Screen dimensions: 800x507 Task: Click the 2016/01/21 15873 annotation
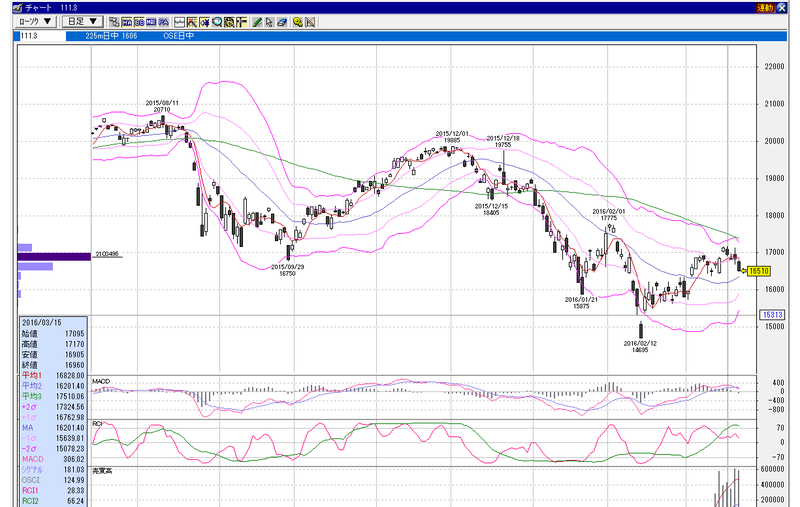click(x=581, y=303)
